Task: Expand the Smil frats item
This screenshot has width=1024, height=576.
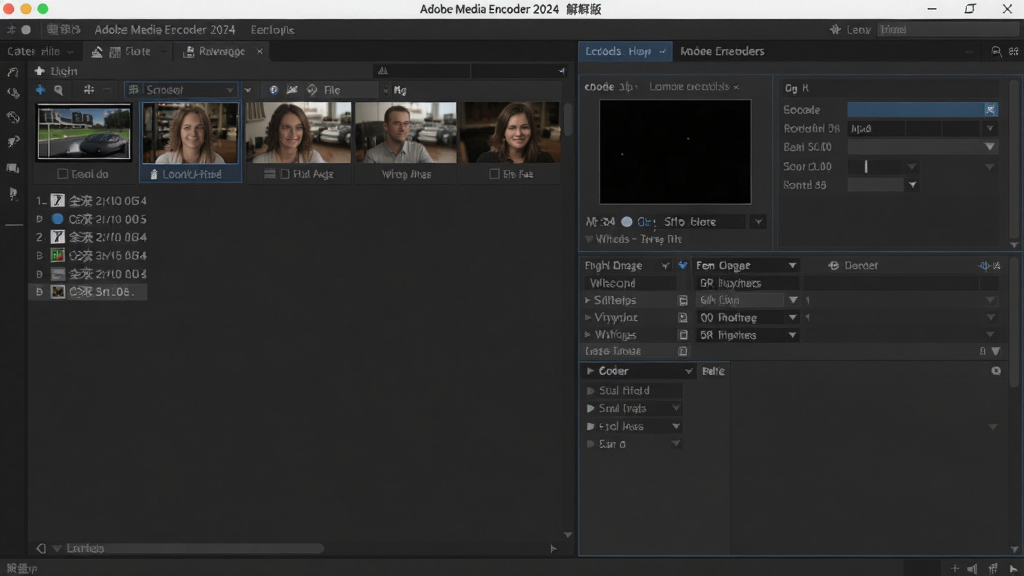Action: (590, 408)
